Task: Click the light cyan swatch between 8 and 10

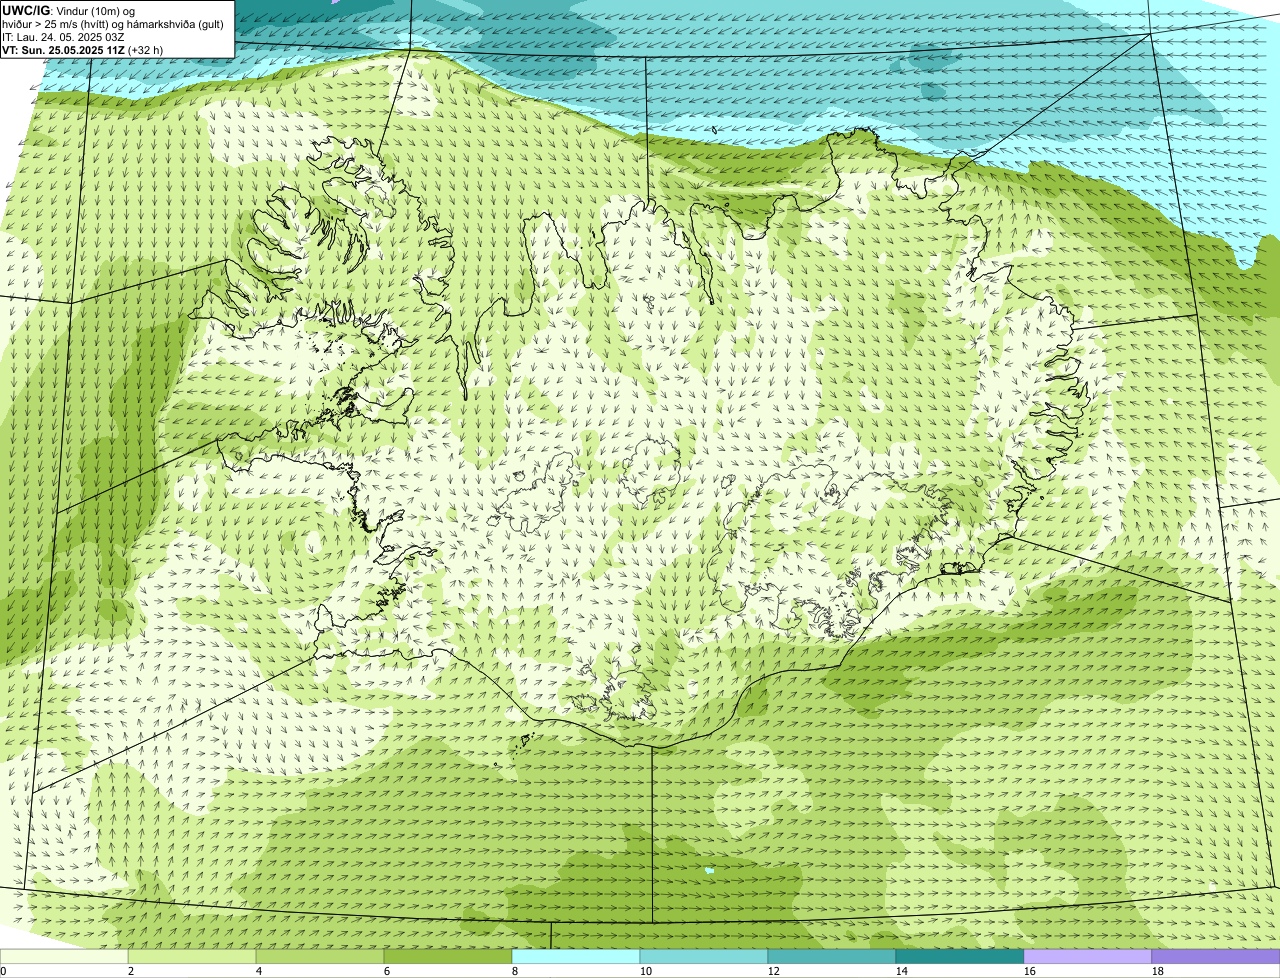Action: [576, 957]
